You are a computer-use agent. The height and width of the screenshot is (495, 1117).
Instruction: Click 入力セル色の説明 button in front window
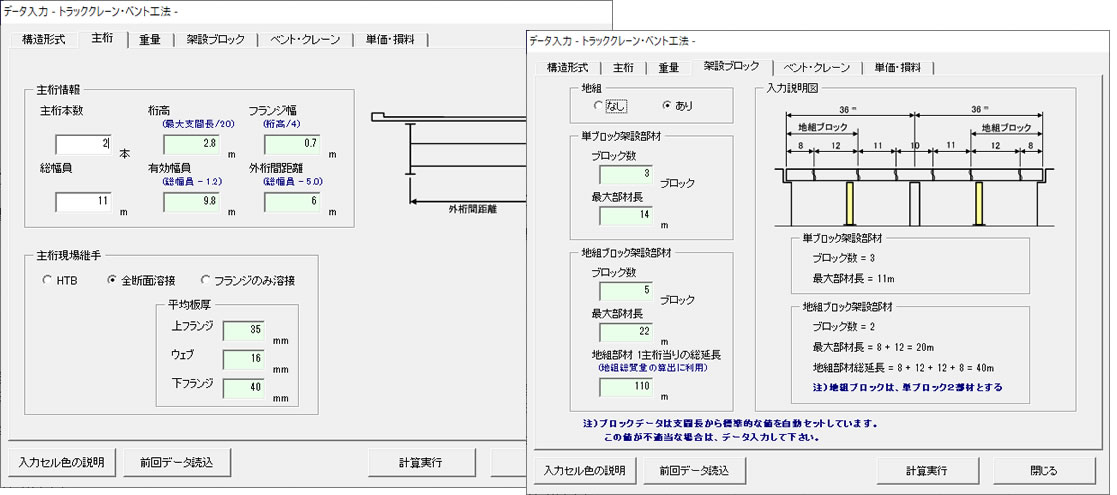coord(585,471)
